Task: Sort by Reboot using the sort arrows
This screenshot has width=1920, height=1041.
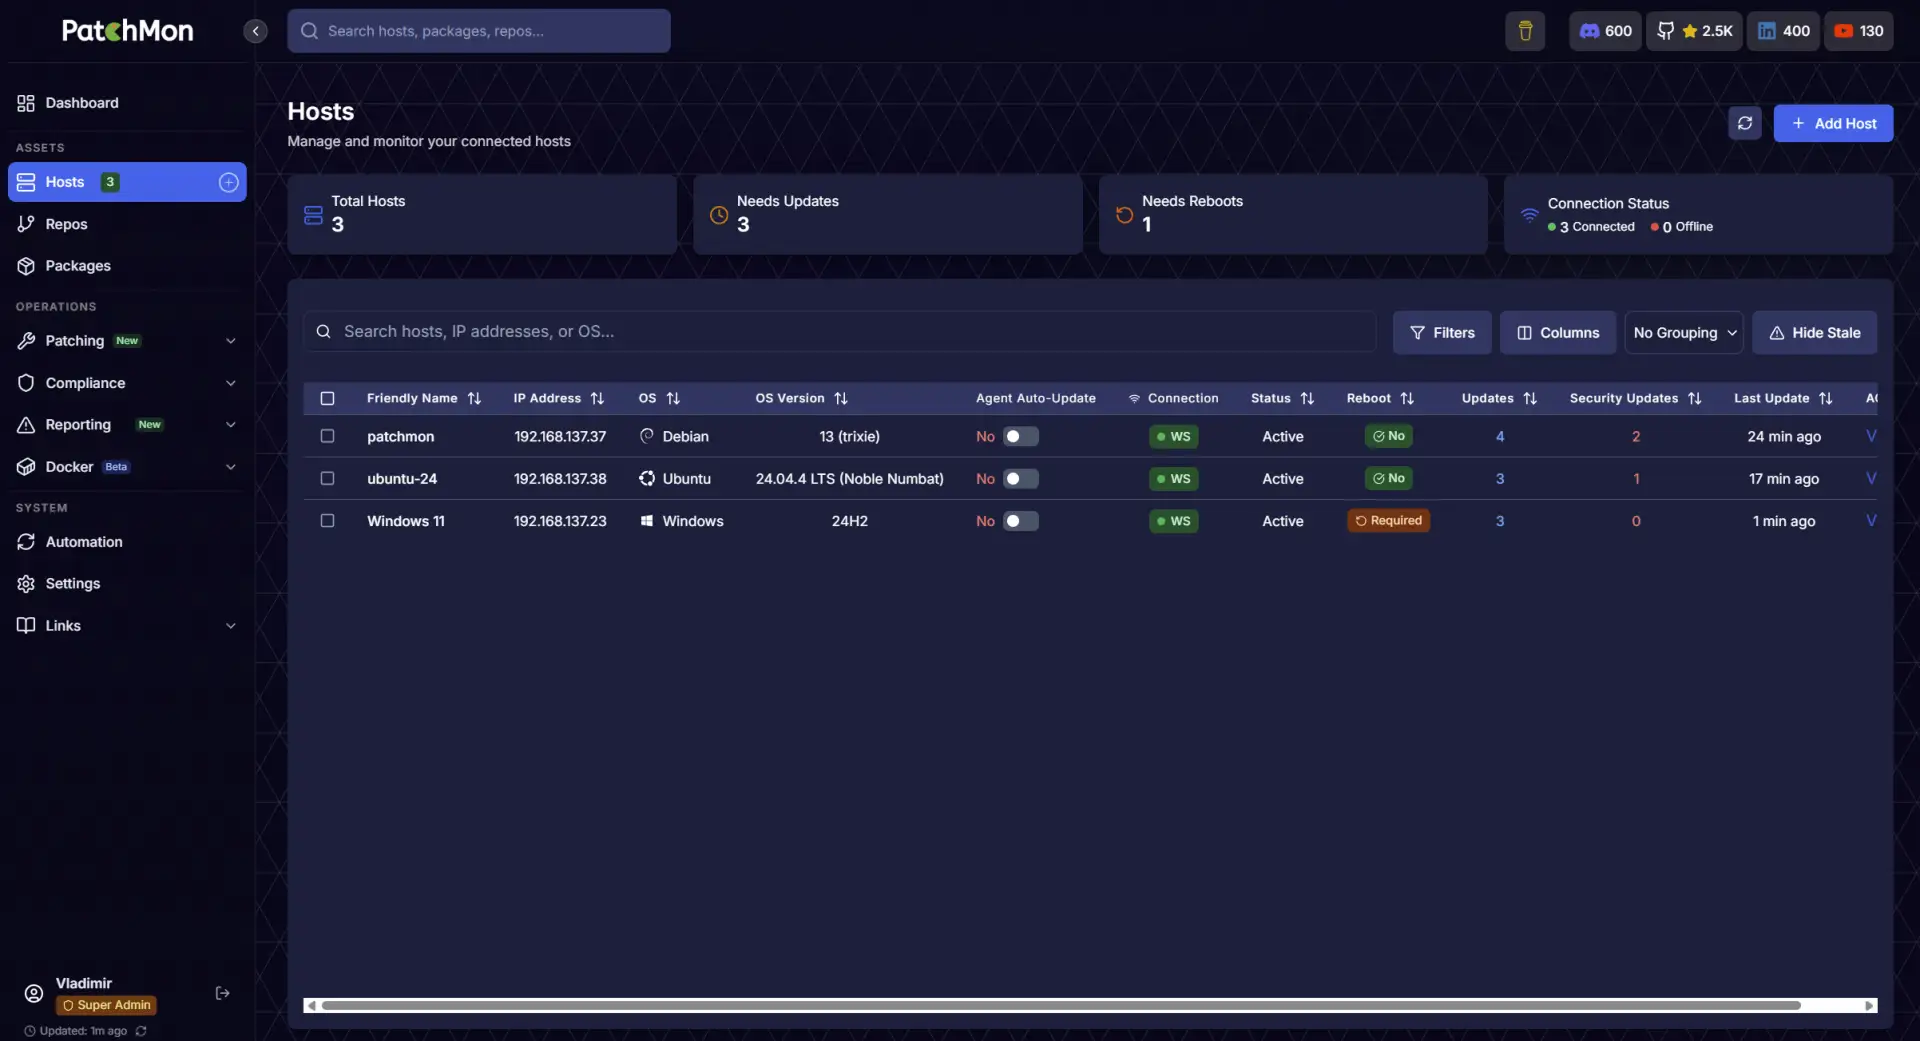Action: pyautogui.click(x=1407, y=398)
